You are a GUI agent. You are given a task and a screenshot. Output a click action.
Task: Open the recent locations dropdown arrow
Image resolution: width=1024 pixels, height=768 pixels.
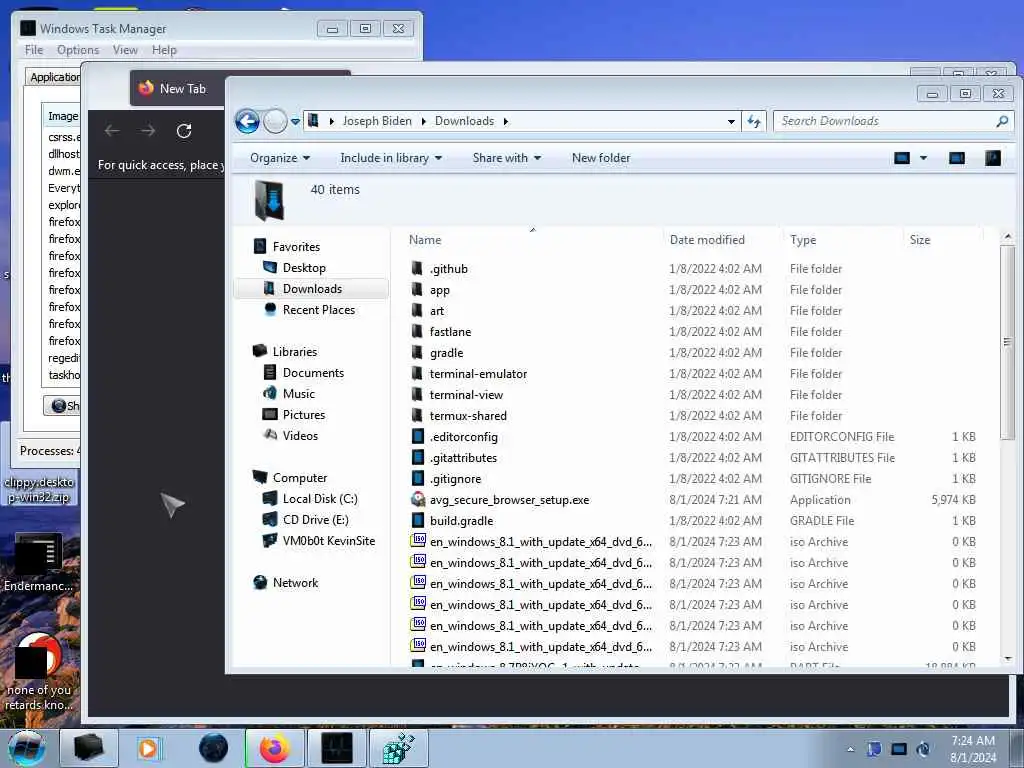[x=295, y=121]
